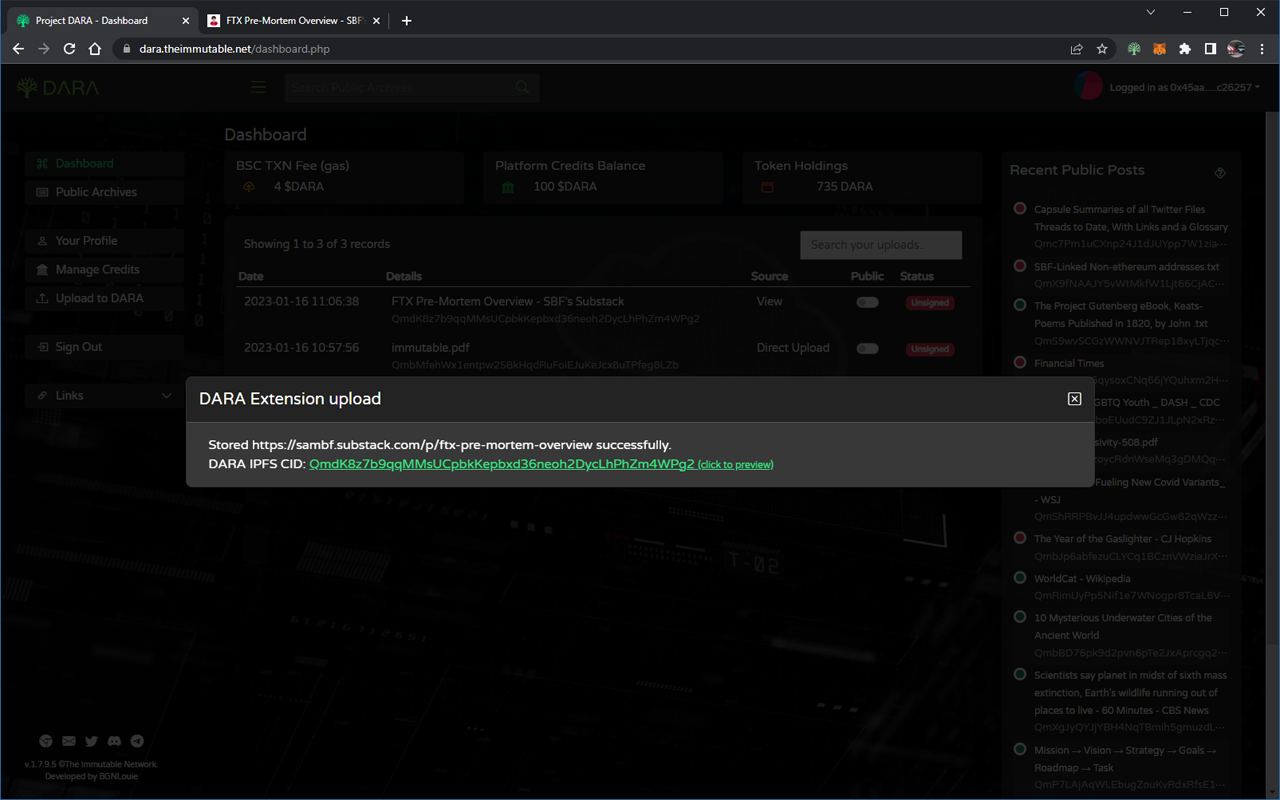Open Public Archives in the sidebar
The height and width of the screenshot is (800, 1280).
(104, 192)
